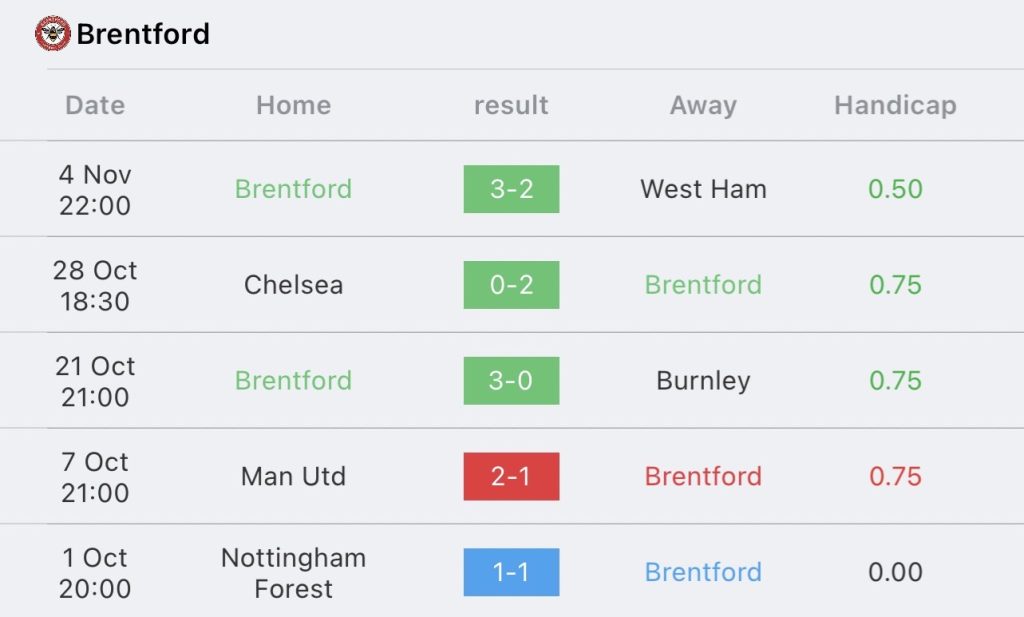
Task: Select Nottingham Forest home team
Action: pos(293,573)
